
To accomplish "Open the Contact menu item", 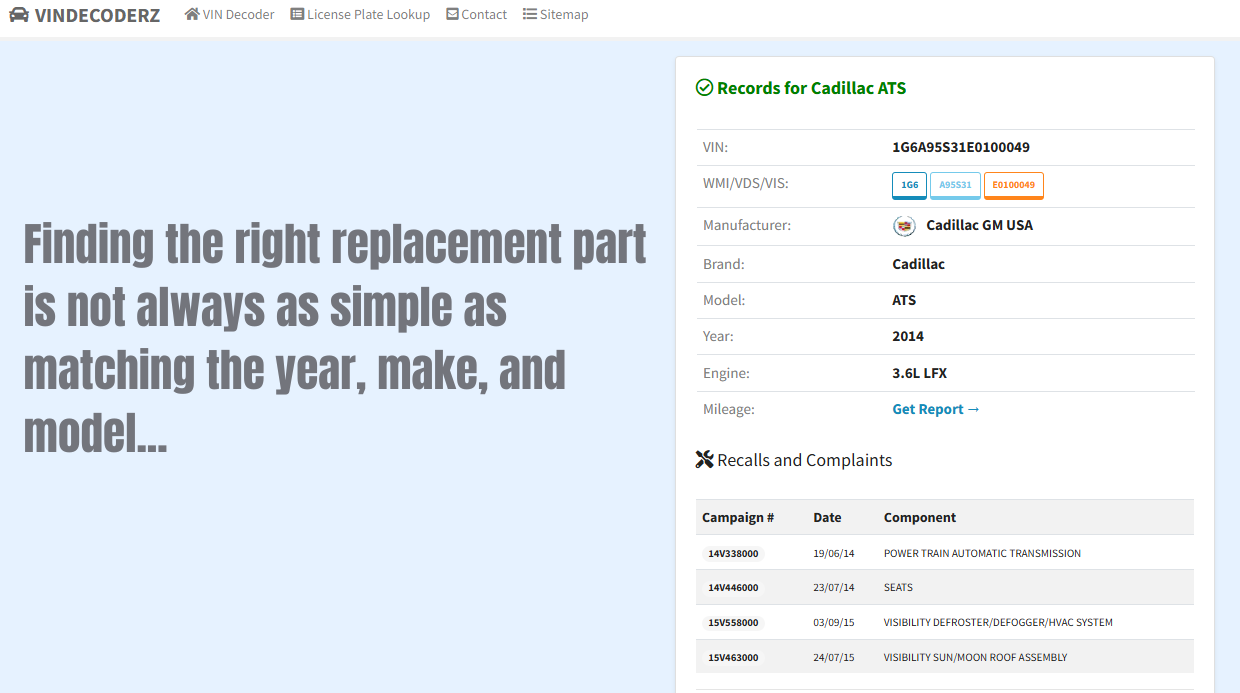I will pyautogui.click(x=477, y=14).
